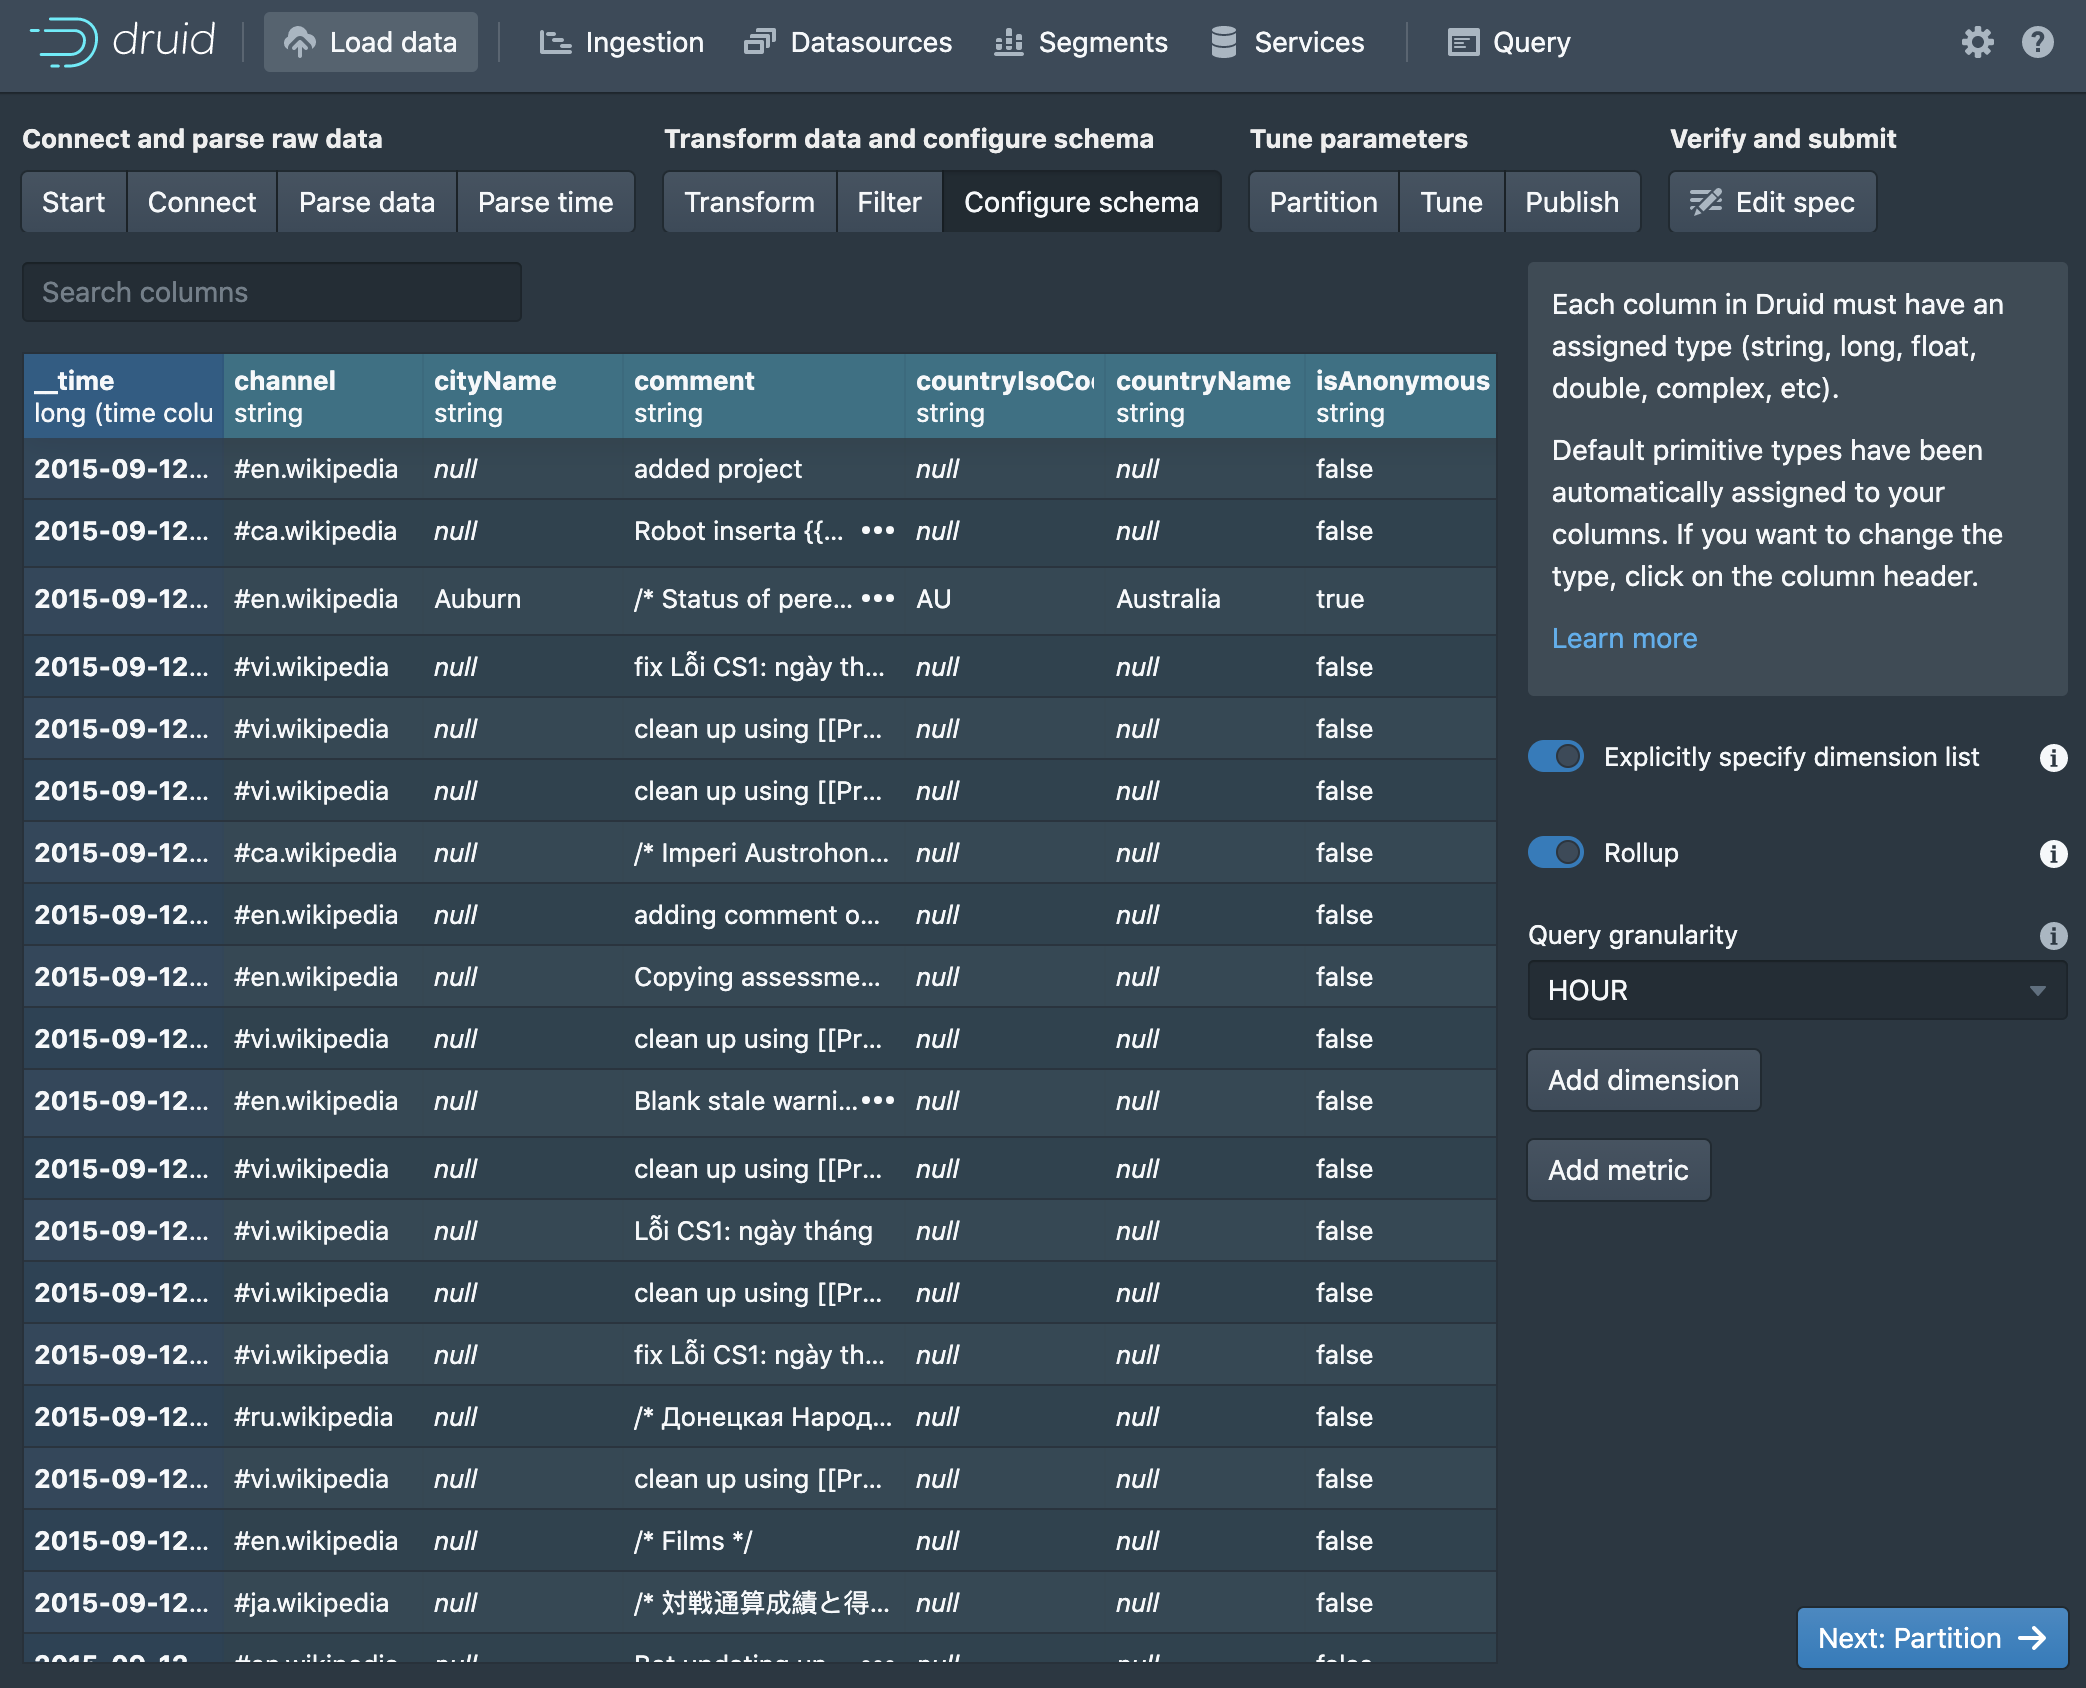Expand truncated comment on Robot inserta row

877,531
